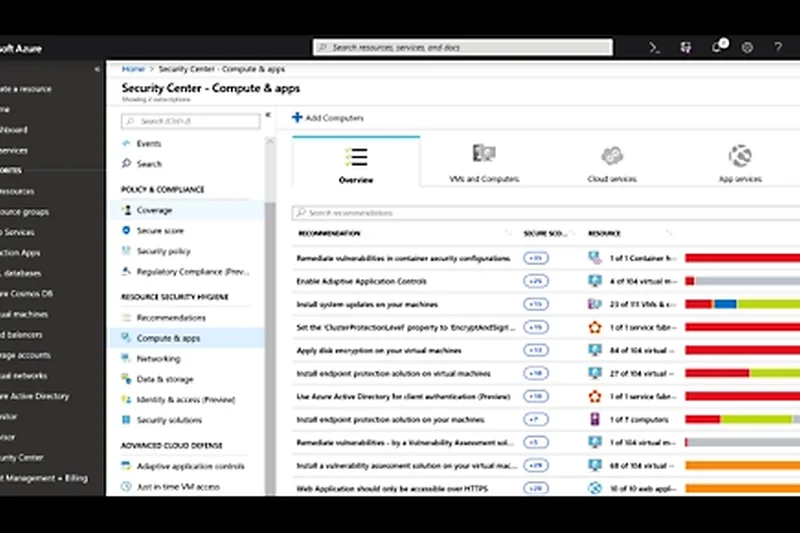The image size is (800, 533).
Task: Click the red bar for Apply disk encryption
Action: [742, 350]
